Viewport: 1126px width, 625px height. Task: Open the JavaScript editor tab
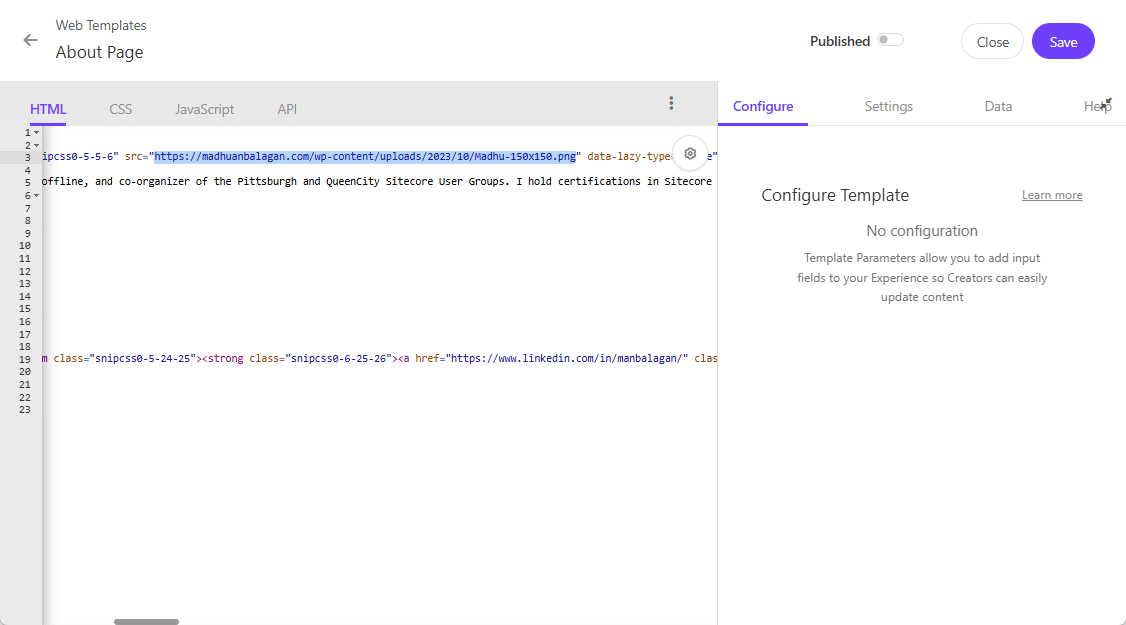click(x=204, y=109)
